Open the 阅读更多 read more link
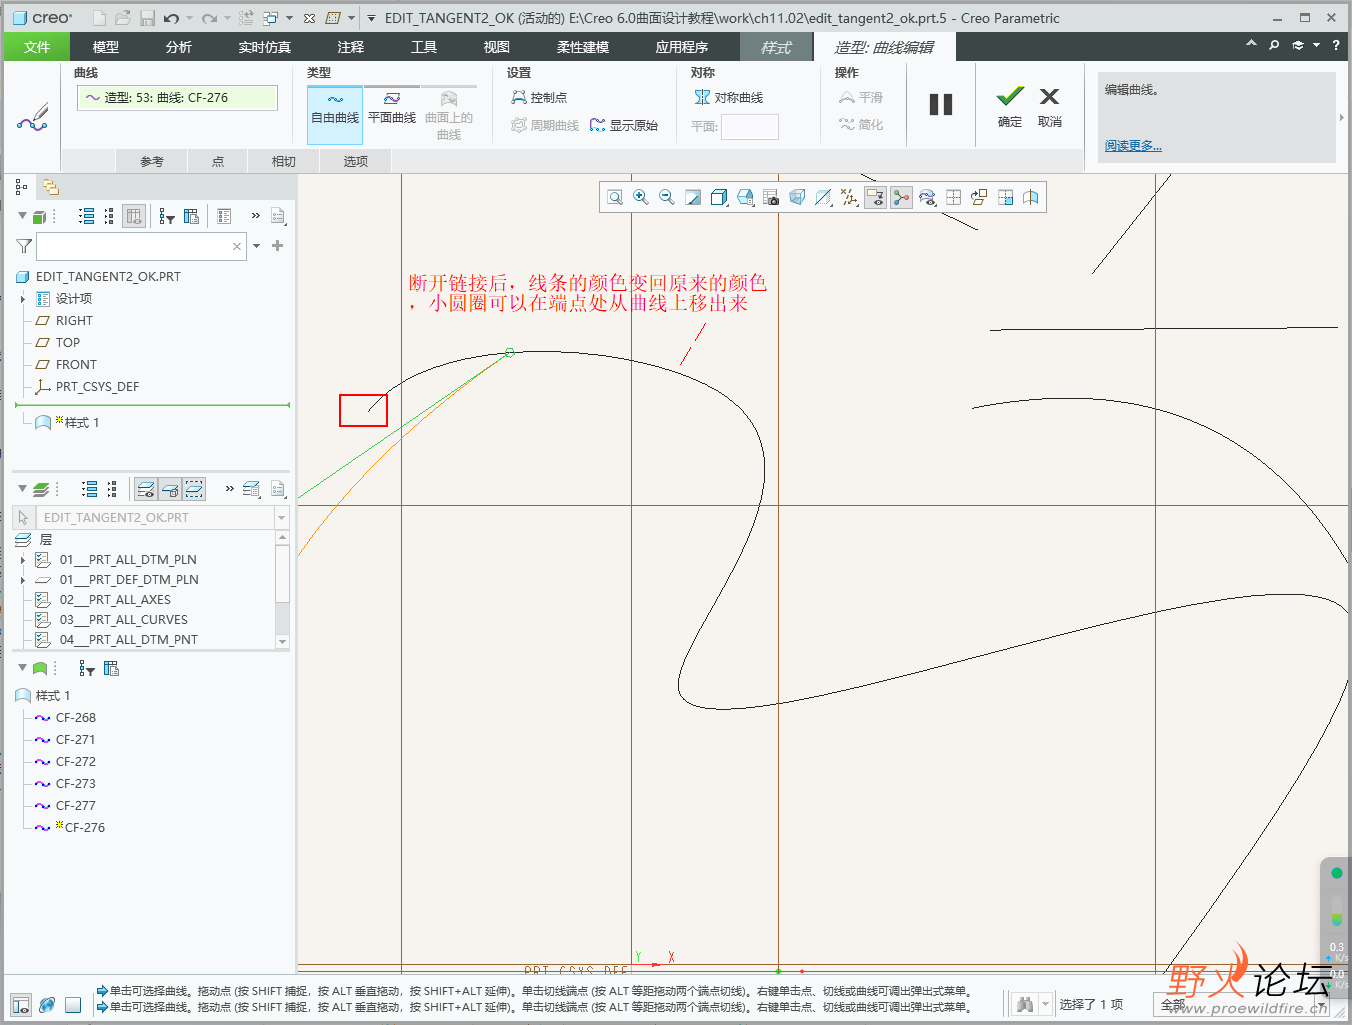Screen dimensions: 1352x1025 pyautogui.click(x=1133, y=146)
